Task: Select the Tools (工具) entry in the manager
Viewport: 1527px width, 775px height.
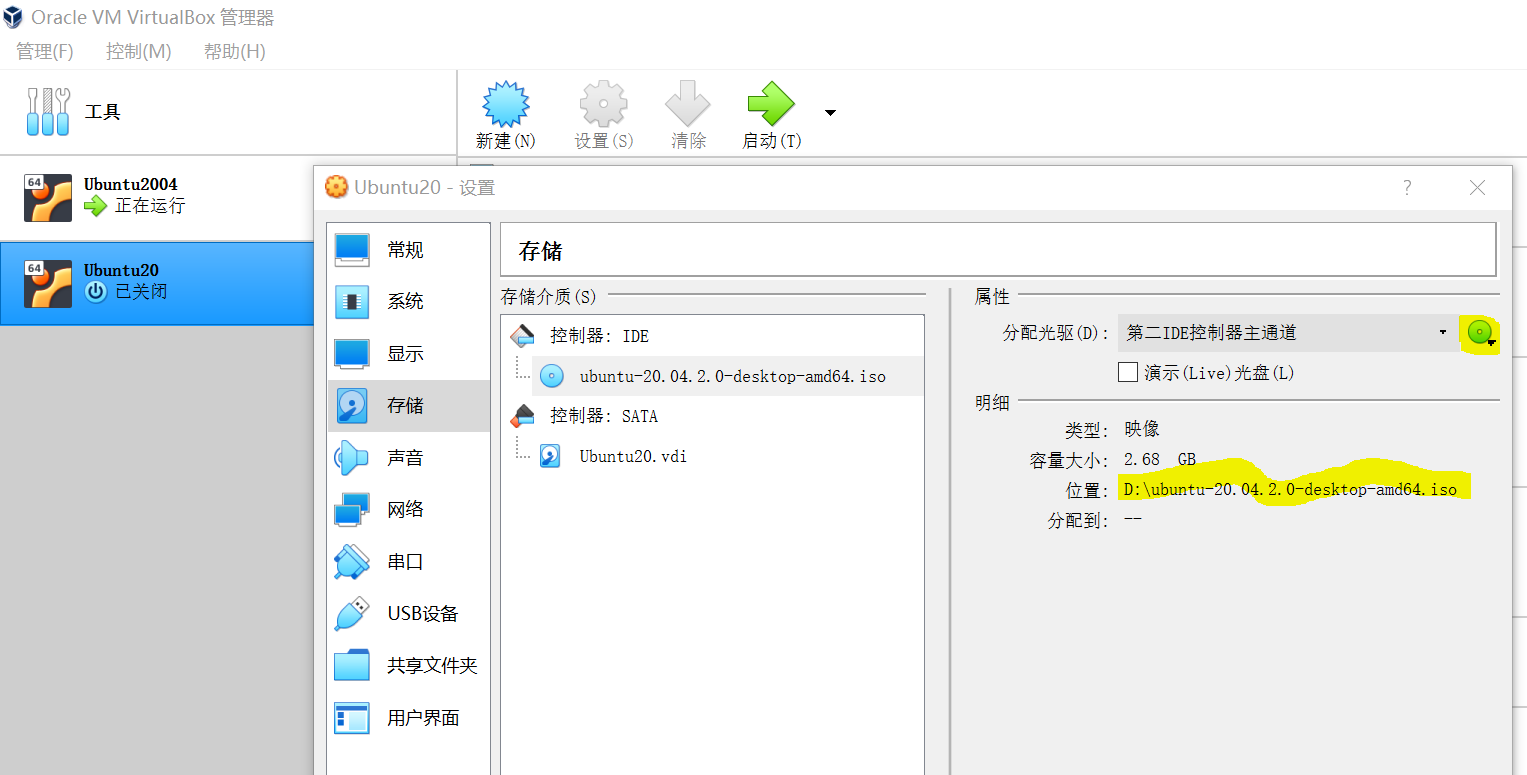Action: (x=228, y=112)
